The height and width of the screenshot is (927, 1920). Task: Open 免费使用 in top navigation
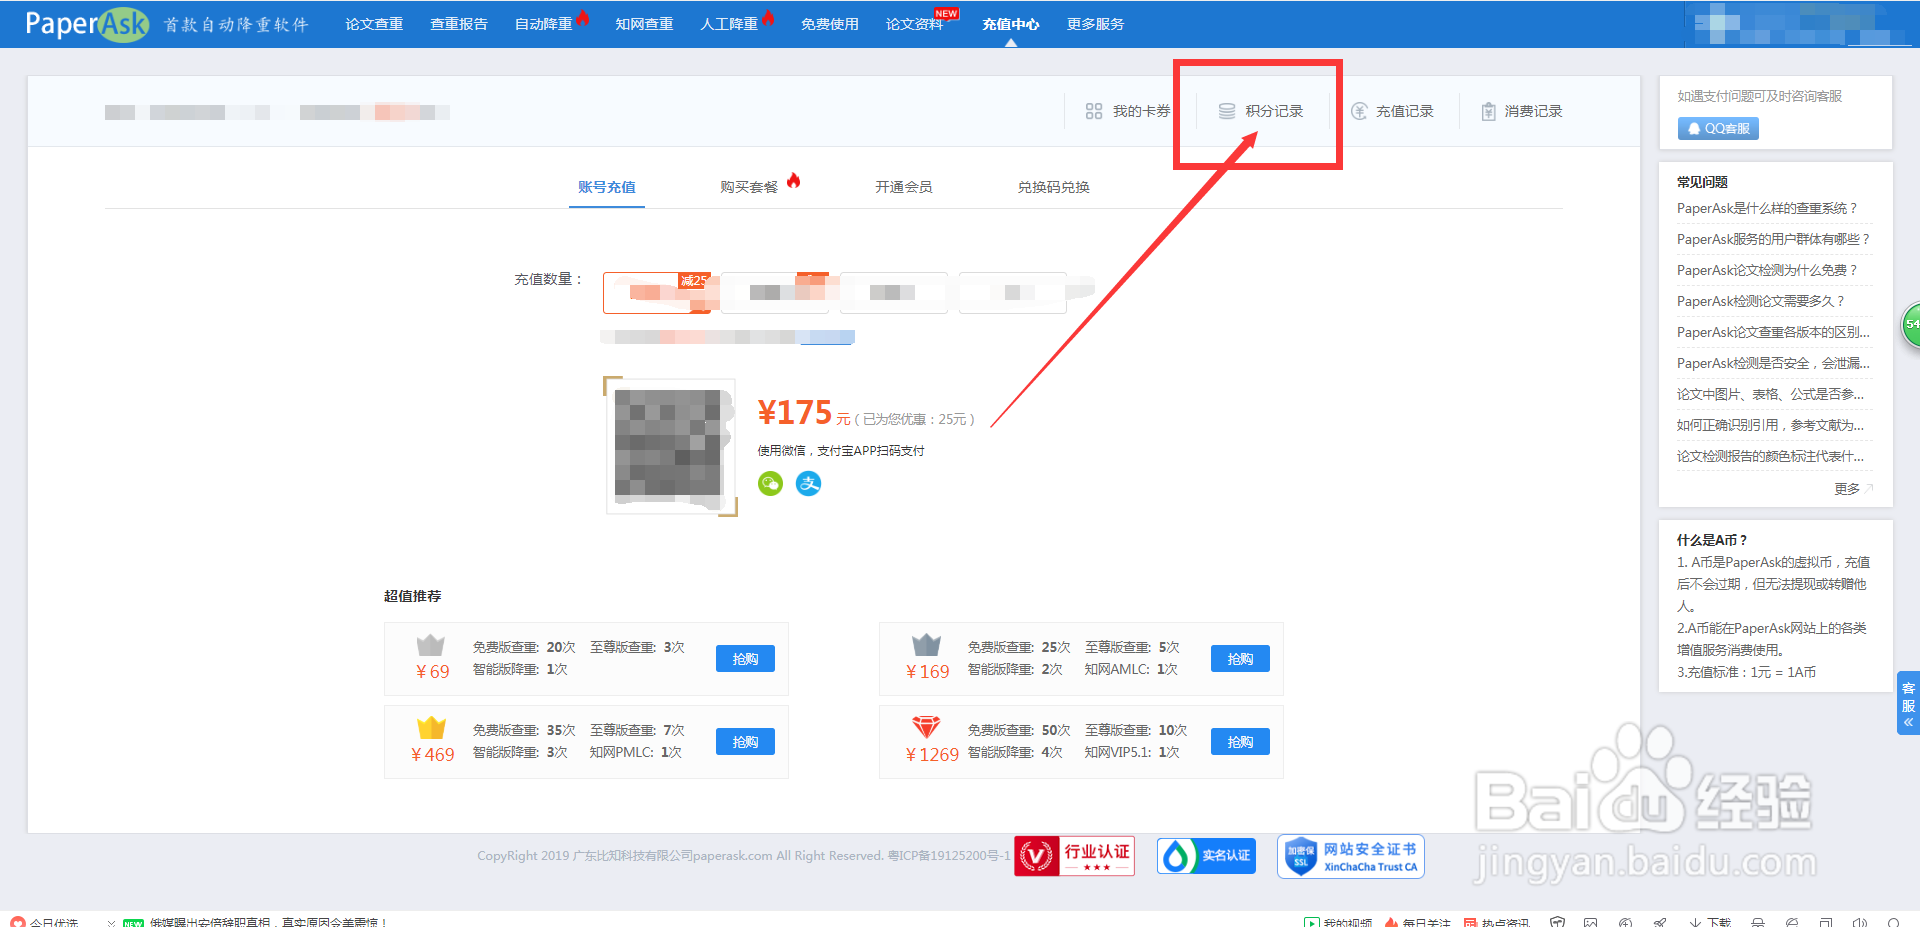point(829,24)
